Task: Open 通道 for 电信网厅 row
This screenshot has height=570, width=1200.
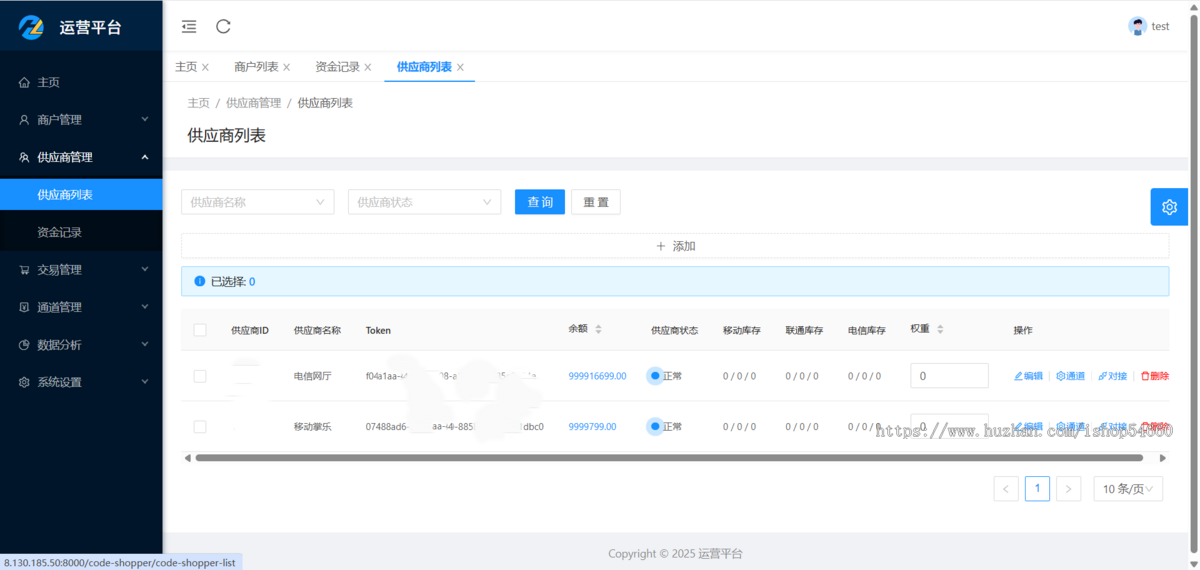Action: click(1070, 376)
